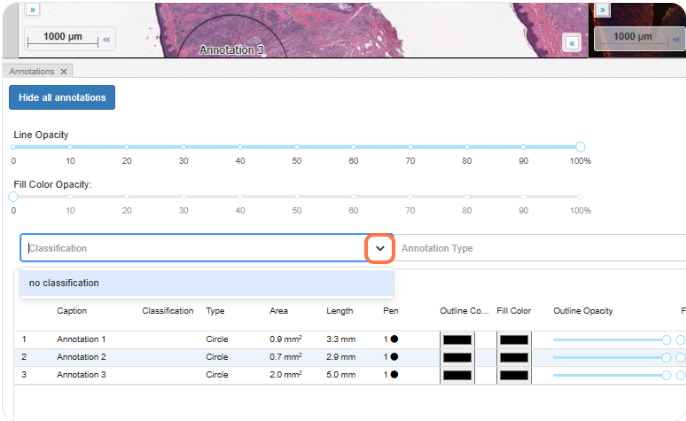Expand the double-arrow icon atop right viewer
The width and height of the screenshot is (686, 421).
[x=603, y=9]
